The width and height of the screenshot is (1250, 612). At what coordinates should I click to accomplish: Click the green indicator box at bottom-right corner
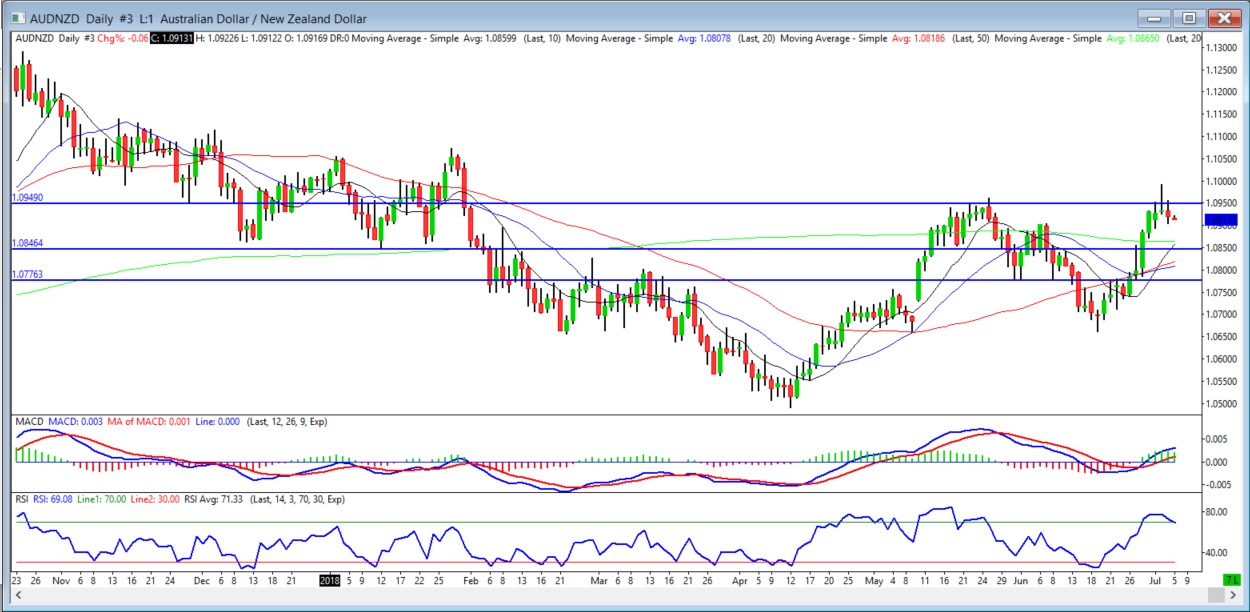(x=1231, y=579)
